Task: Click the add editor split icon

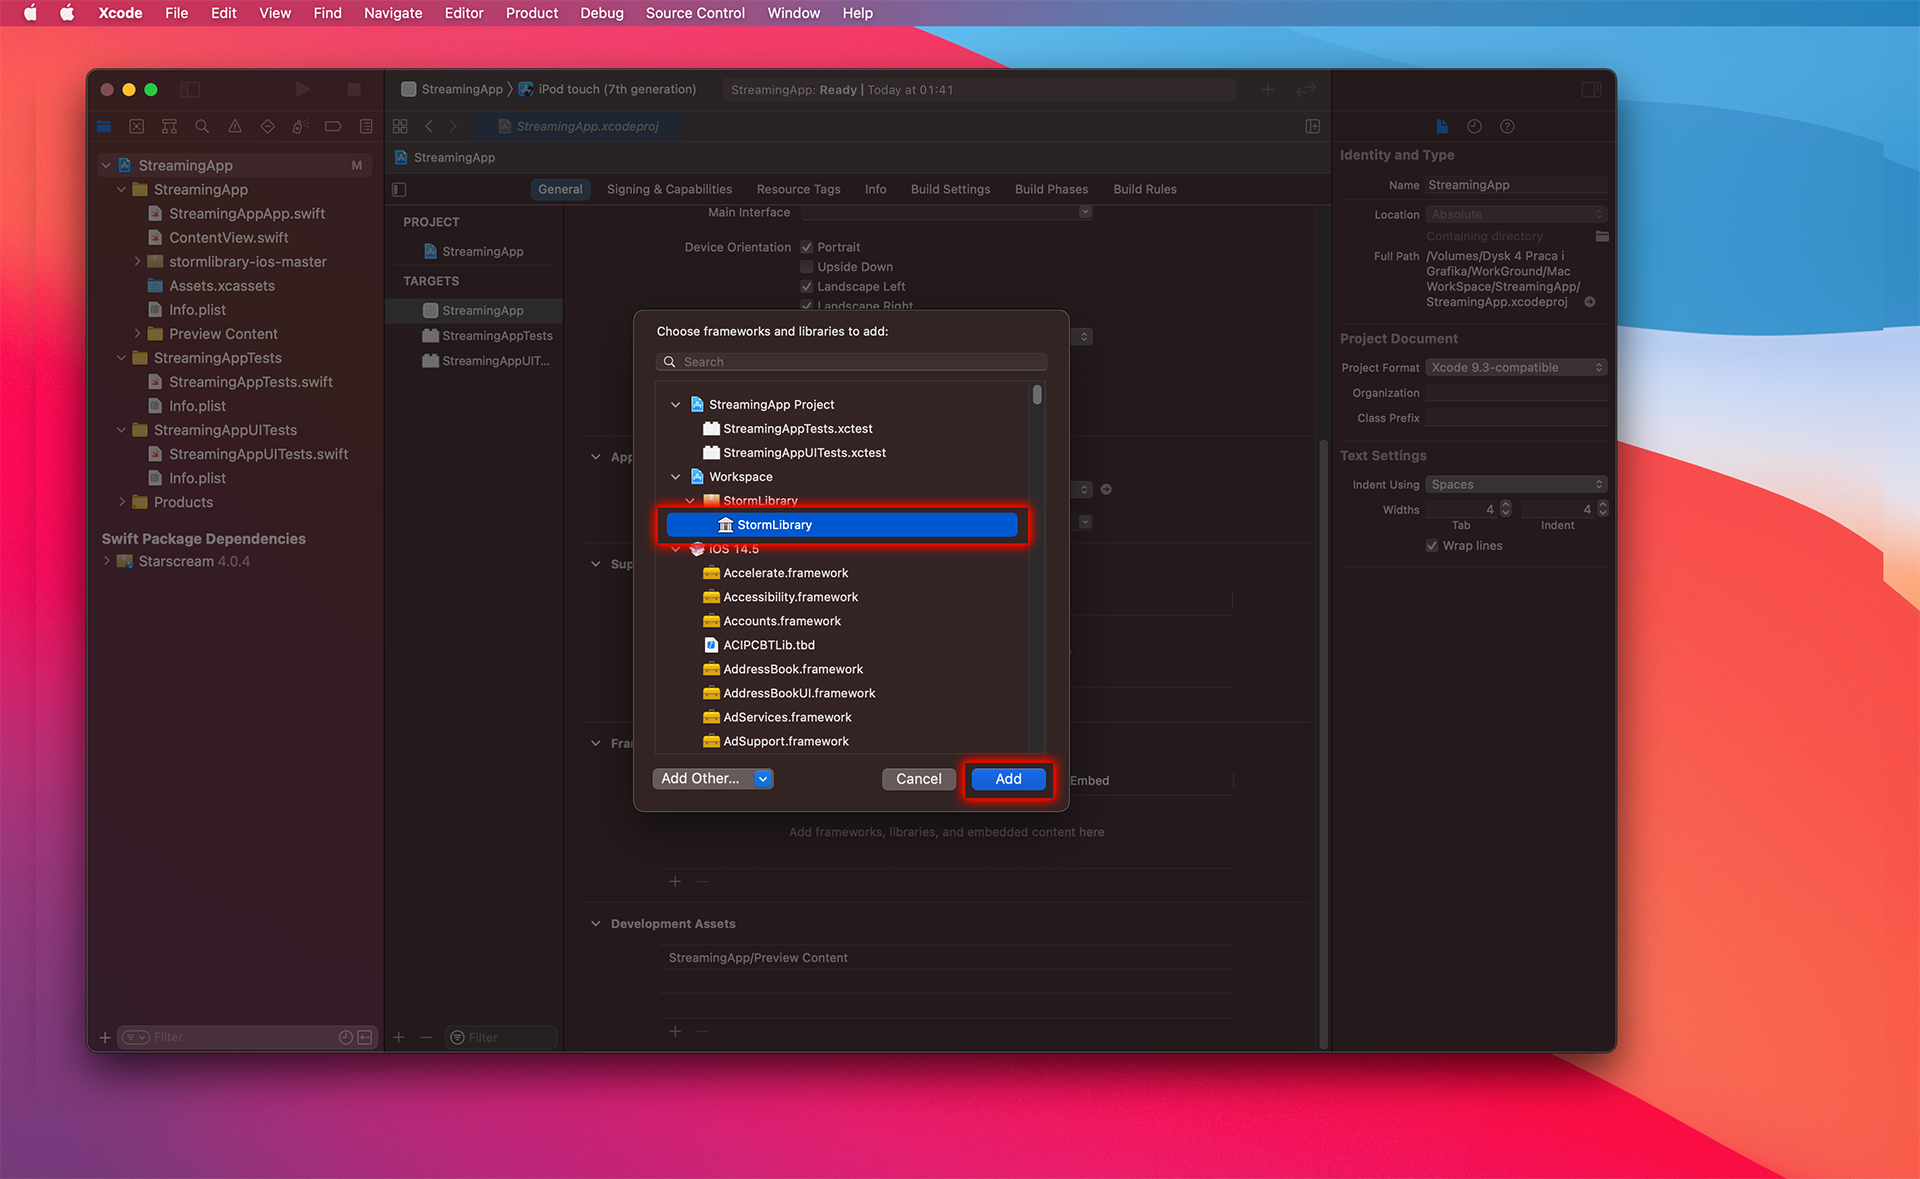Action: coord(1313,126)
